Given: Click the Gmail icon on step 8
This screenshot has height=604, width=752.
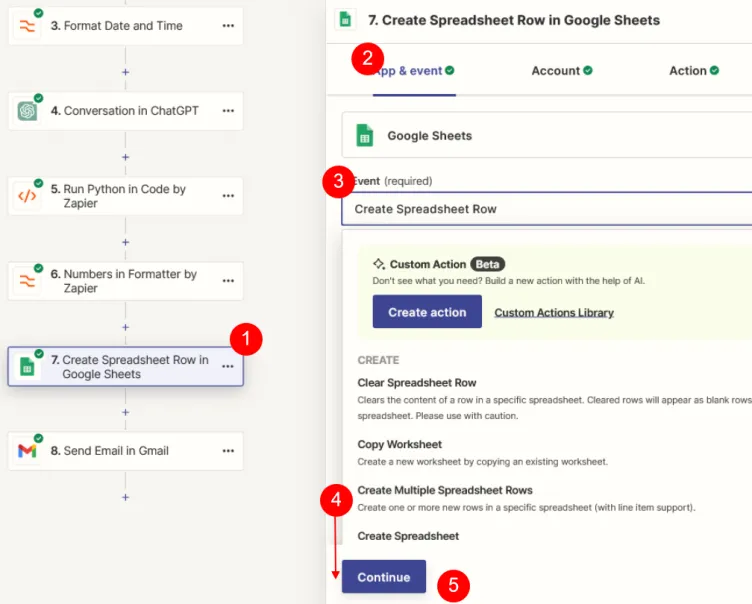Looking at the screenshot, I should (x=27, y=451).
